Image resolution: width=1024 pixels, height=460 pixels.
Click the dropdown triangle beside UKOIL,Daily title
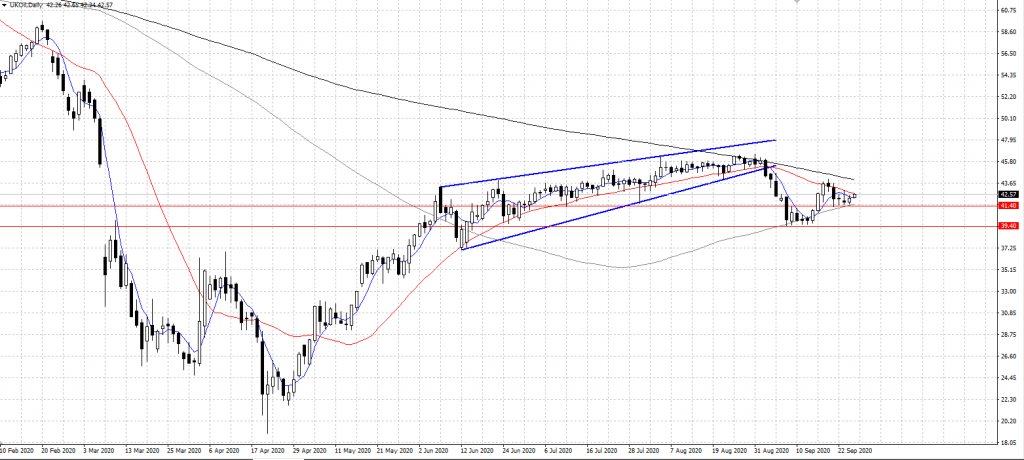(5, 6)
